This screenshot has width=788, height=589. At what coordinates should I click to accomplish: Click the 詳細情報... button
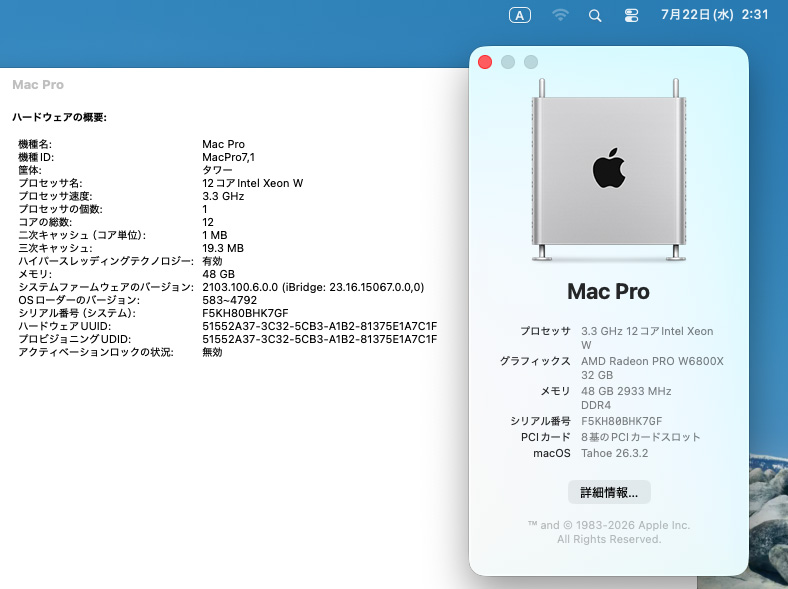[609, 492]
